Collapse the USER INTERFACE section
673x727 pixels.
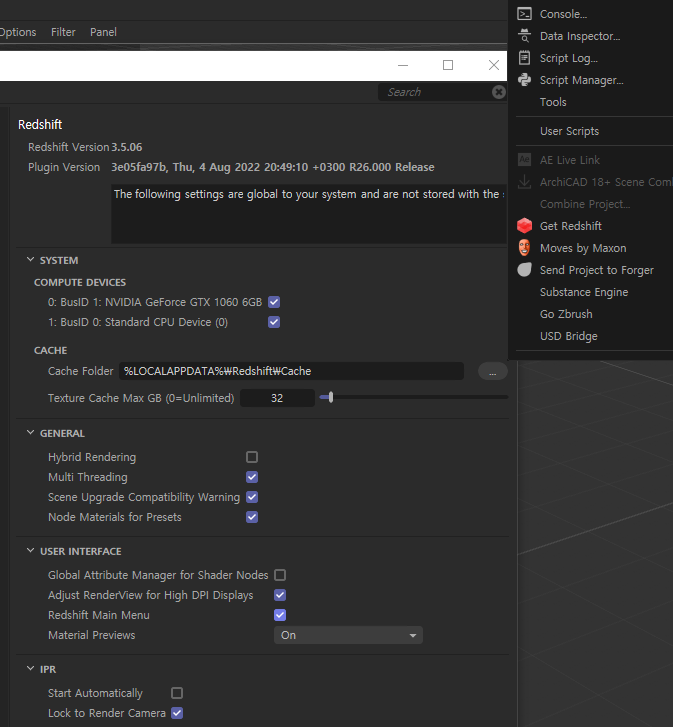(x=31, y=551)
